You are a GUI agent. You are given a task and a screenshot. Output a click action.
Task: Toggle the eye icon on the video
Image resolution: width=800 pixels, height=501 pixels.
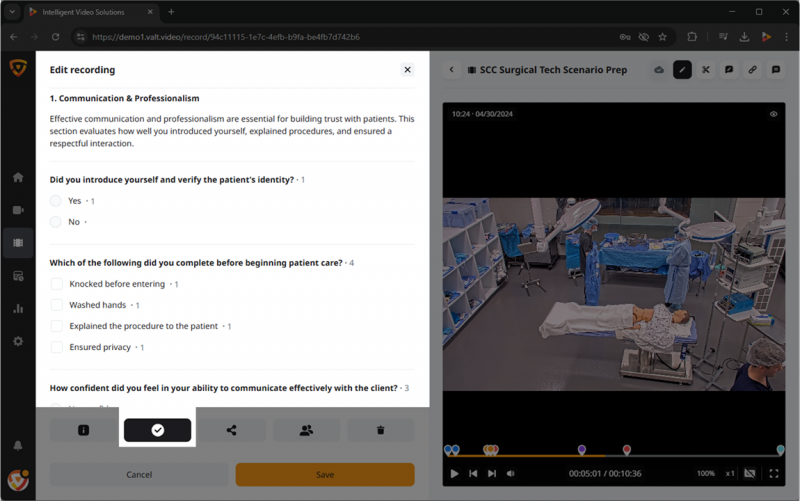[x=773, y=114]
